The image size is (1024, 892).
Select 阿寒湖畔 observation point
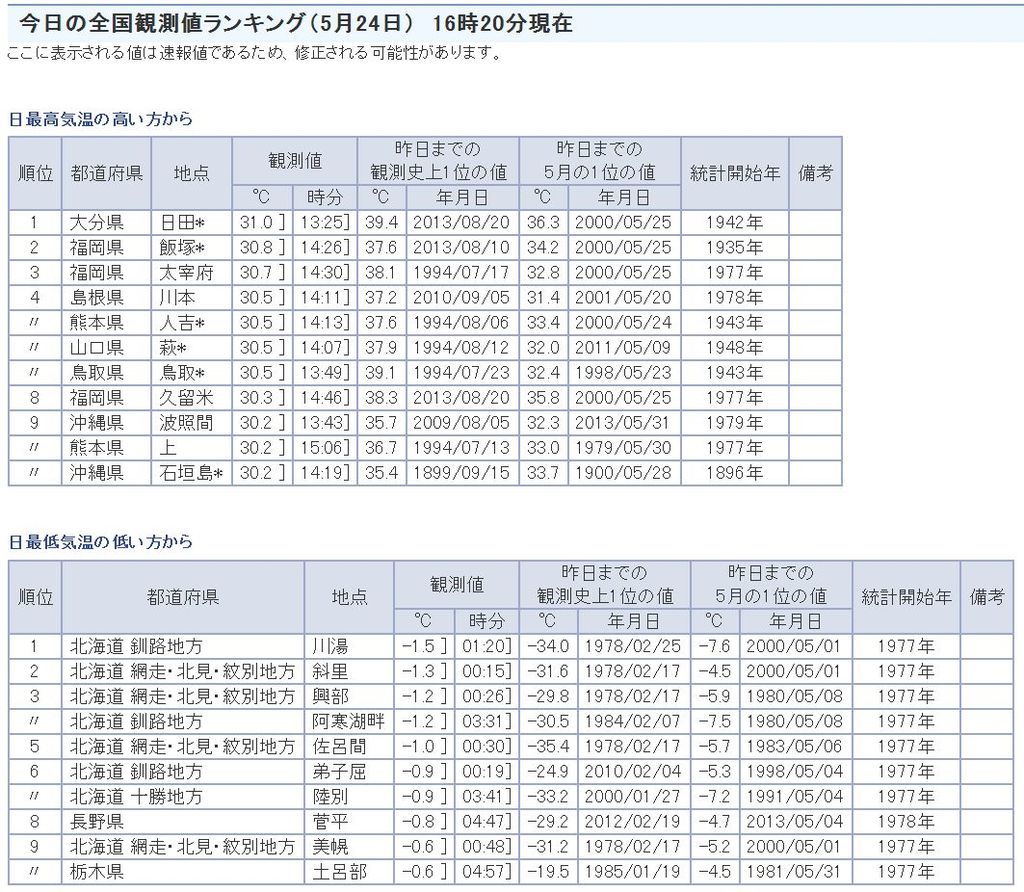348,722
